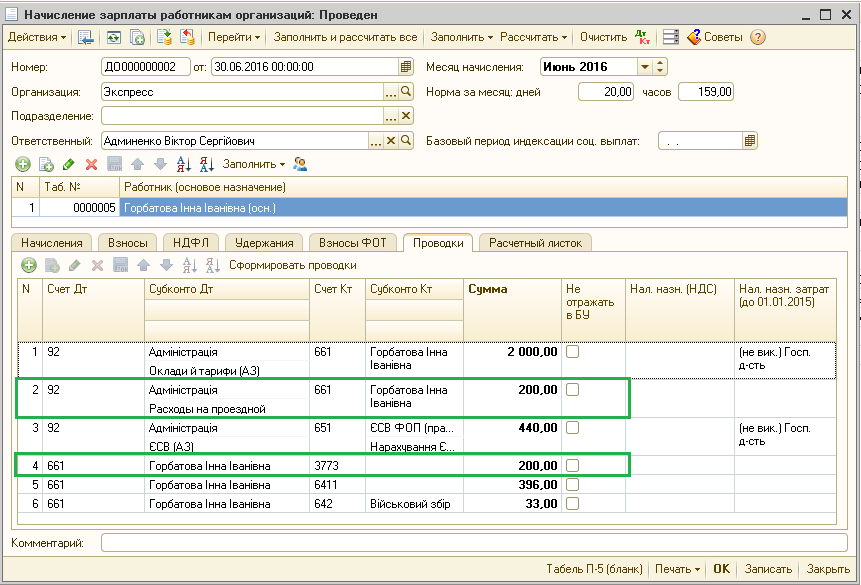Sort workers descending with the Я-А icon
Image resolution: width=861 pixels, height=585 pixels.
(206, 164)
